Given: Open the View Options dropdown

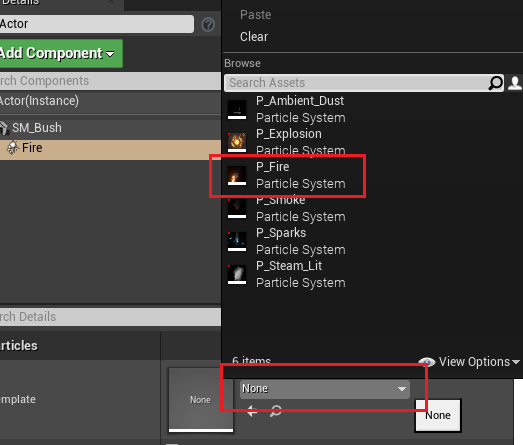Looking at the screenshot, I should 479,362.
